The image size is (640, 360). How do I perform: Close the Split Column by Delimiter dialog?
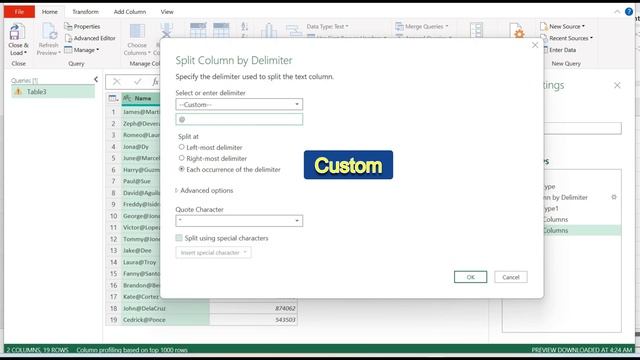(535, 45)
